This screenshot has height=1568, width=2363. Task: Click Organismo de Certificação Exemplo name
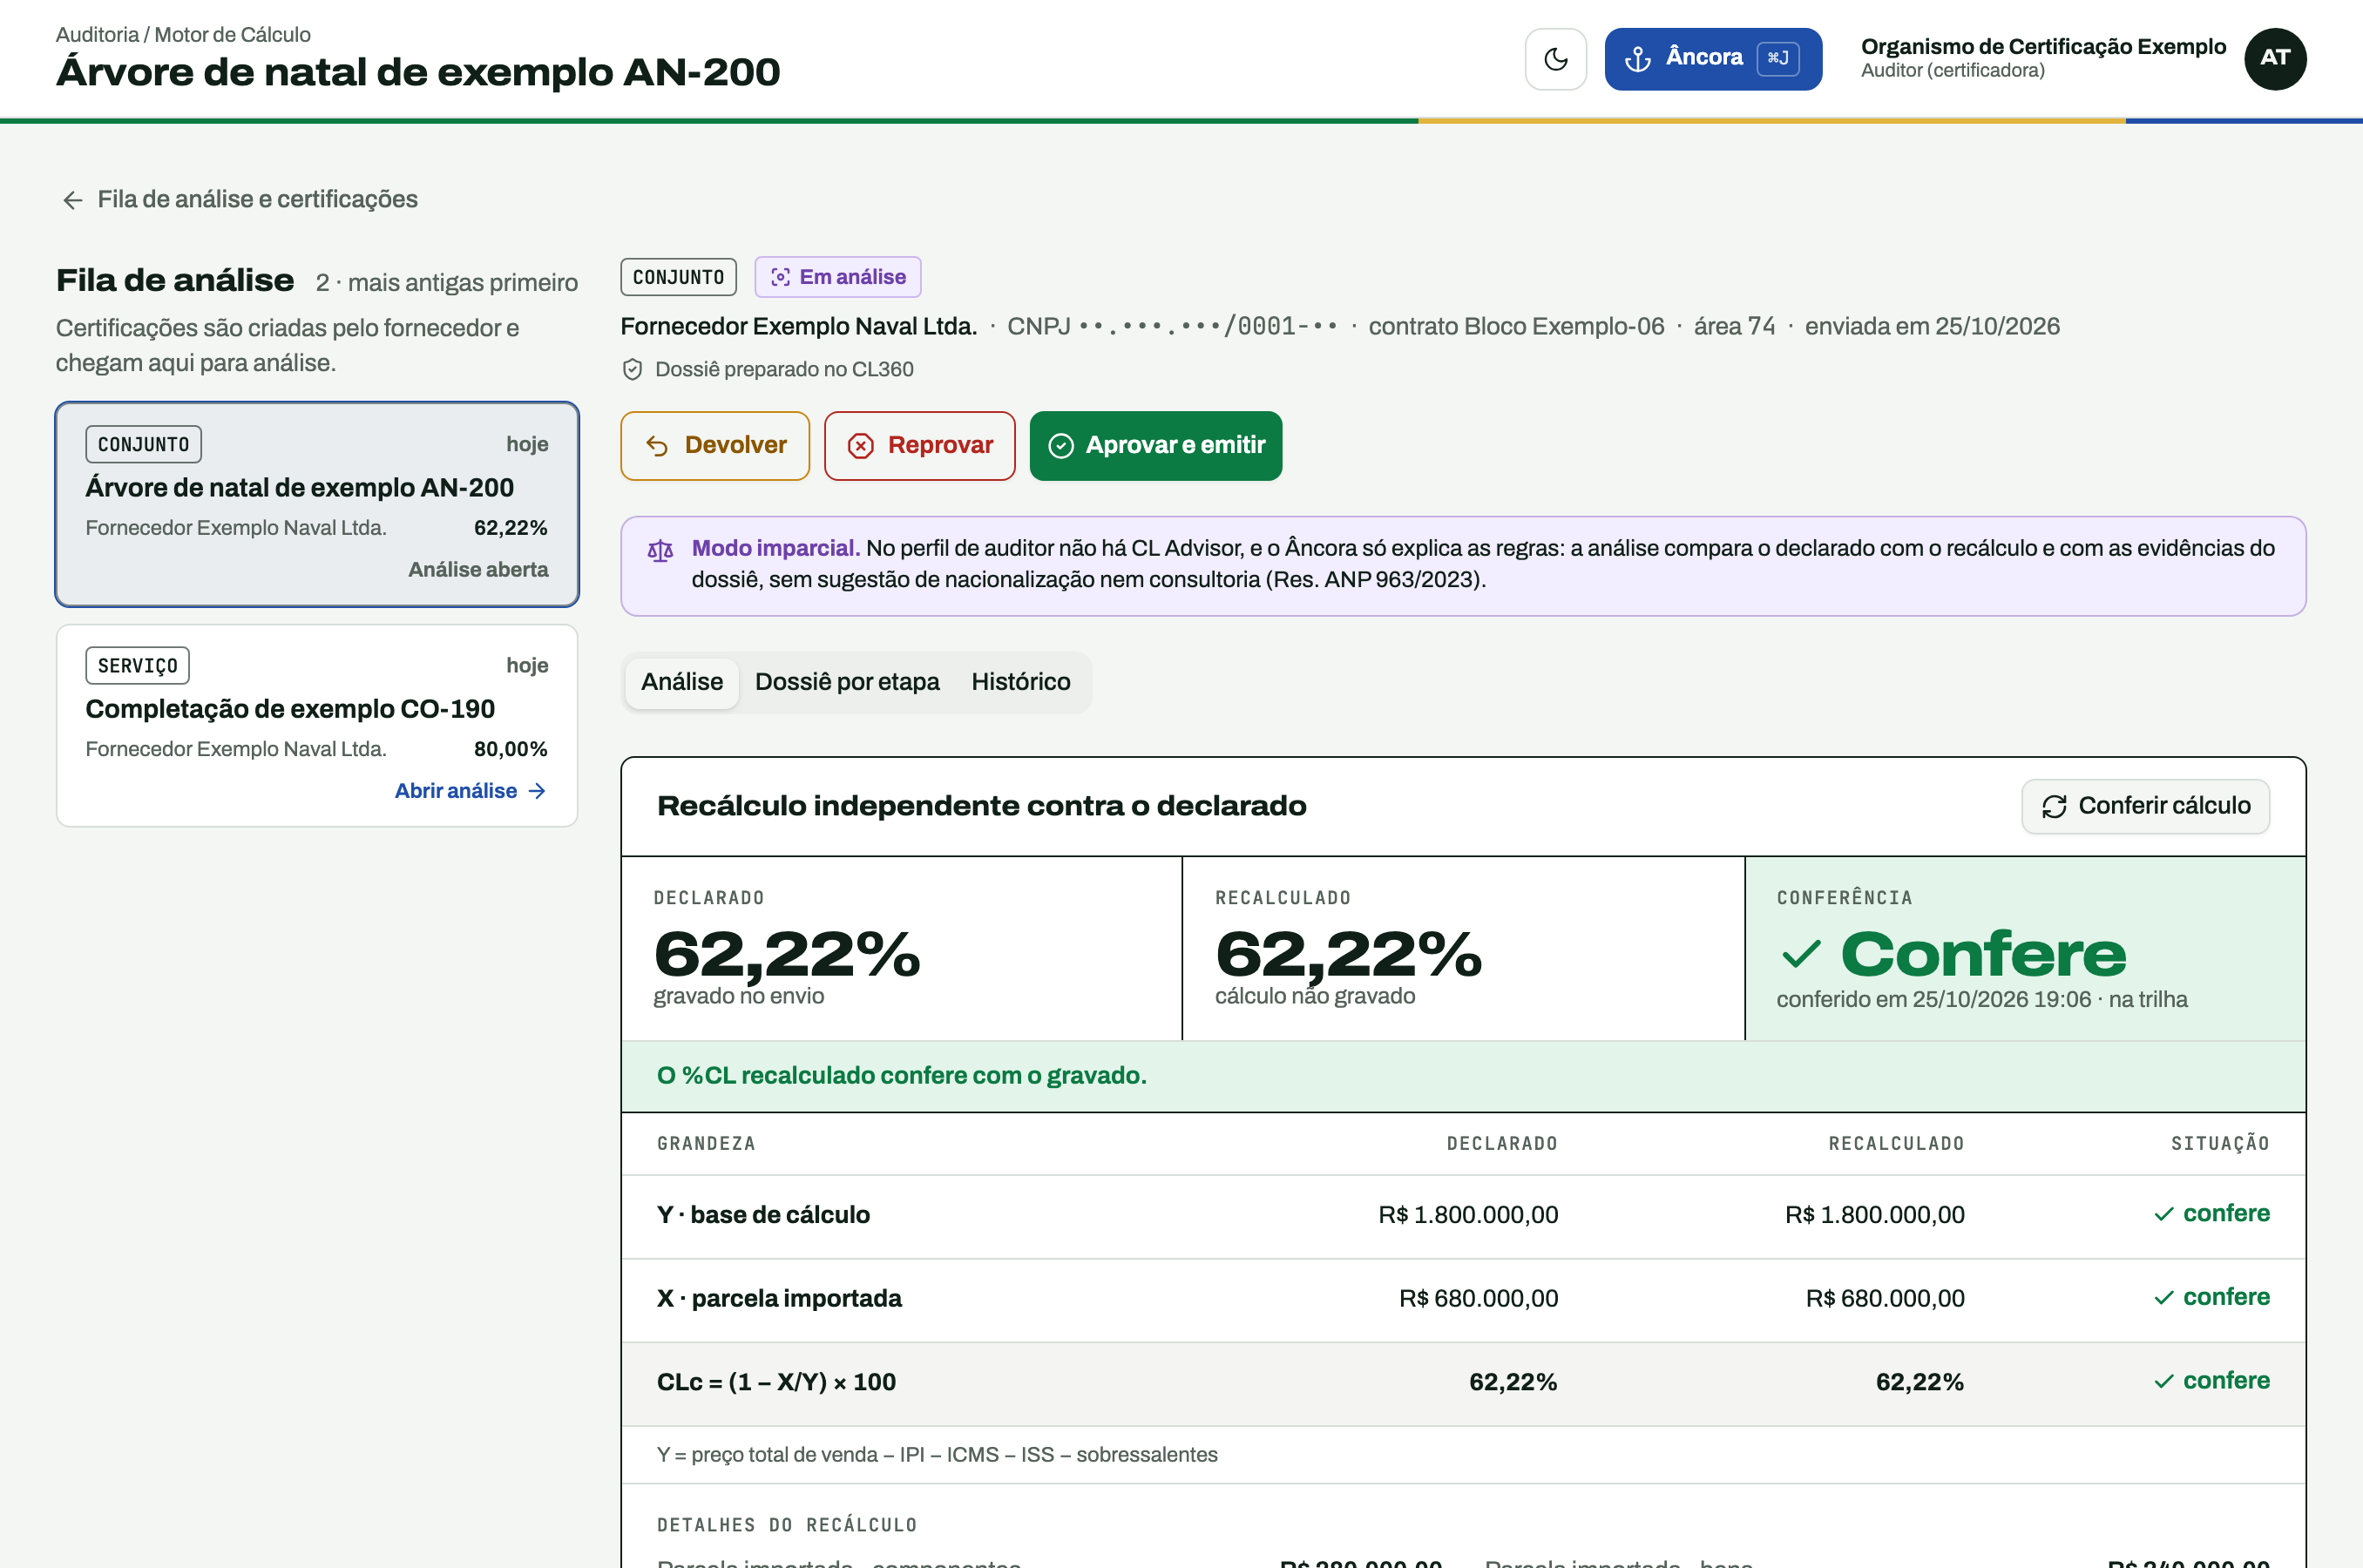click(x=2043, y=46)
